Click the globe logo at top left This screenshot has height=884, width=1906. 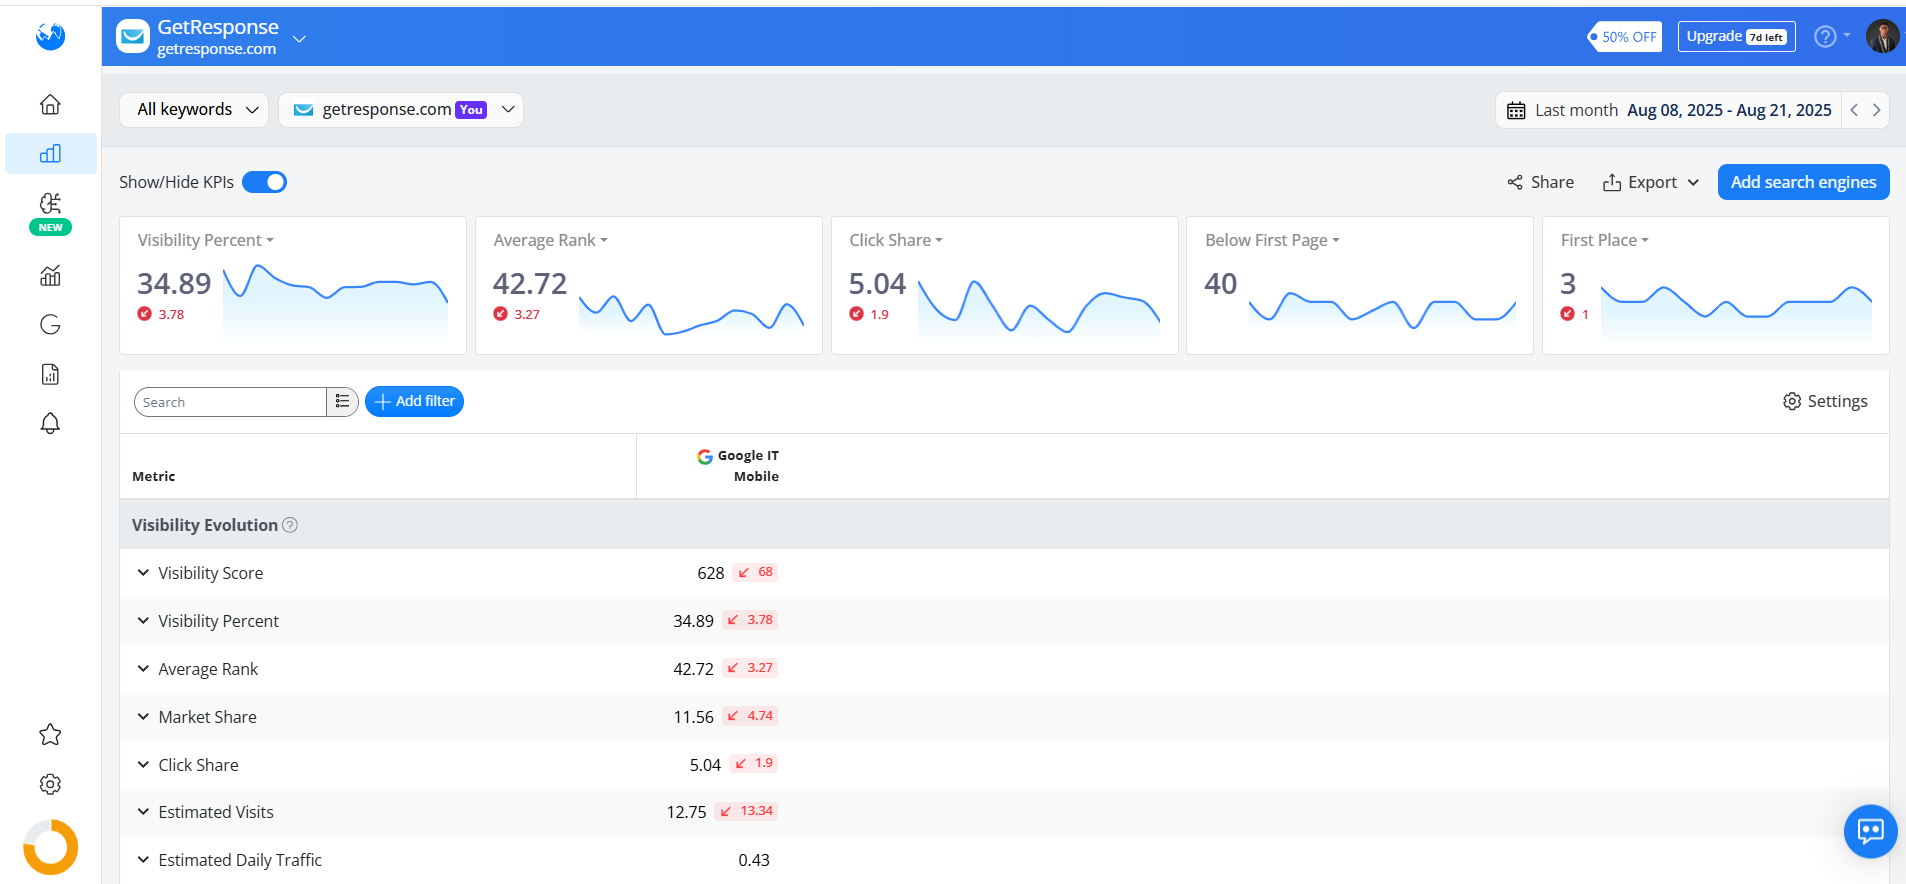[x=50, y=36]
